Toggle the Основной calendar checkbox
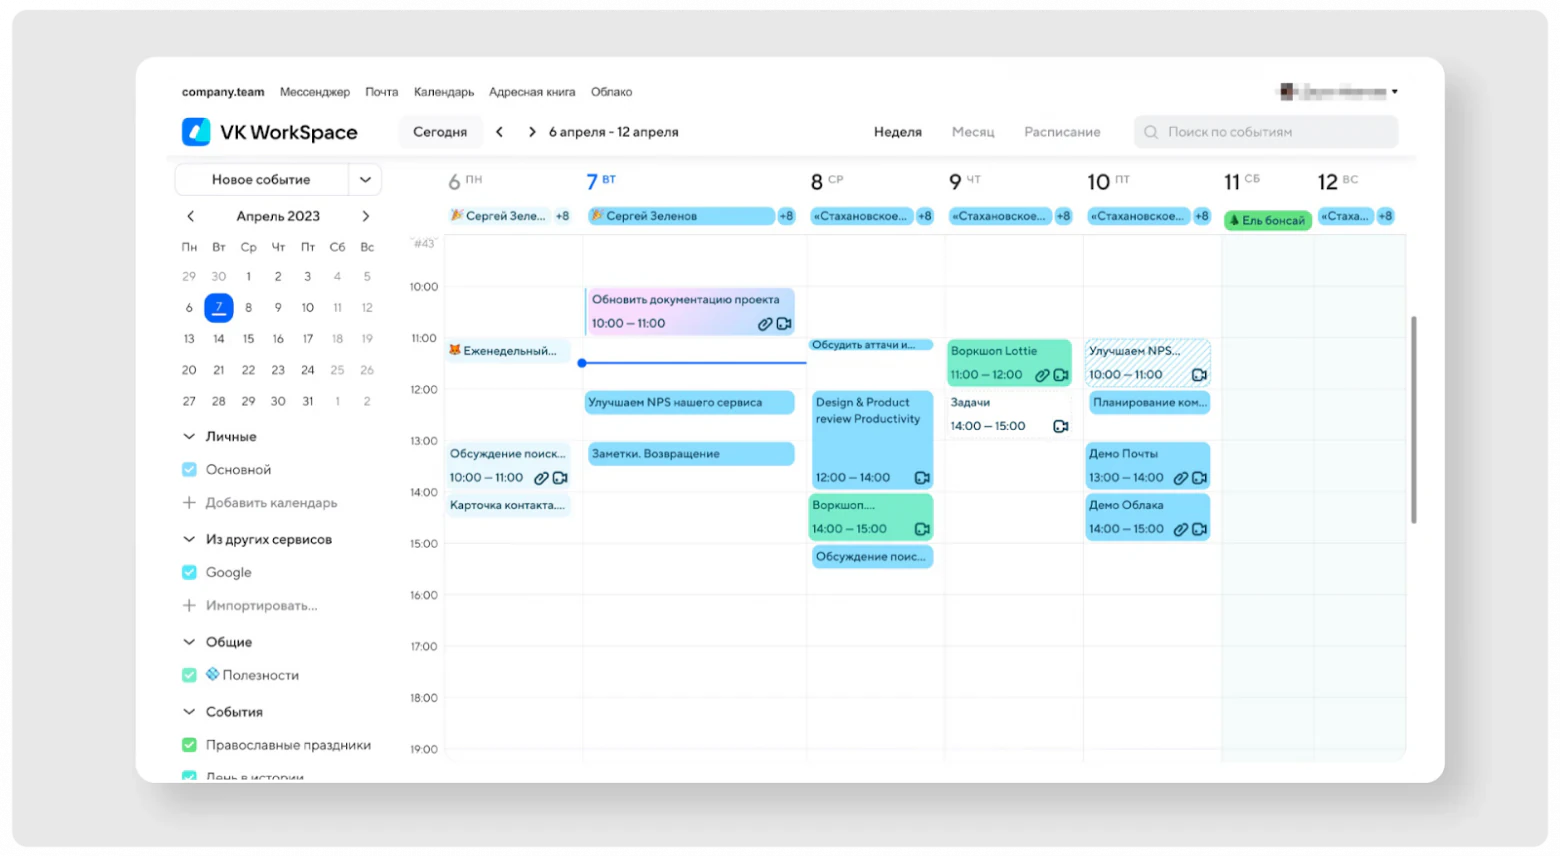 tap(189, 469)
